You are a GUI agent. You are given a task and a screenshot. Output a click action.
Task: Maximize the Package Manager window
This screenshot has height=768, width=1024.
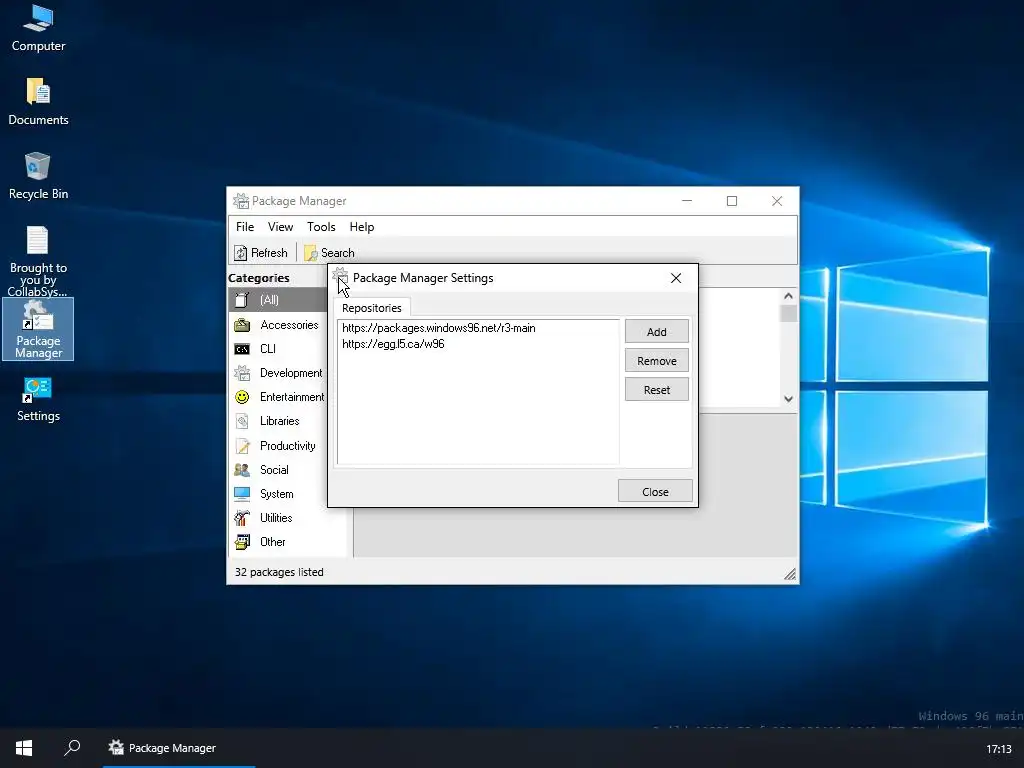732,201
